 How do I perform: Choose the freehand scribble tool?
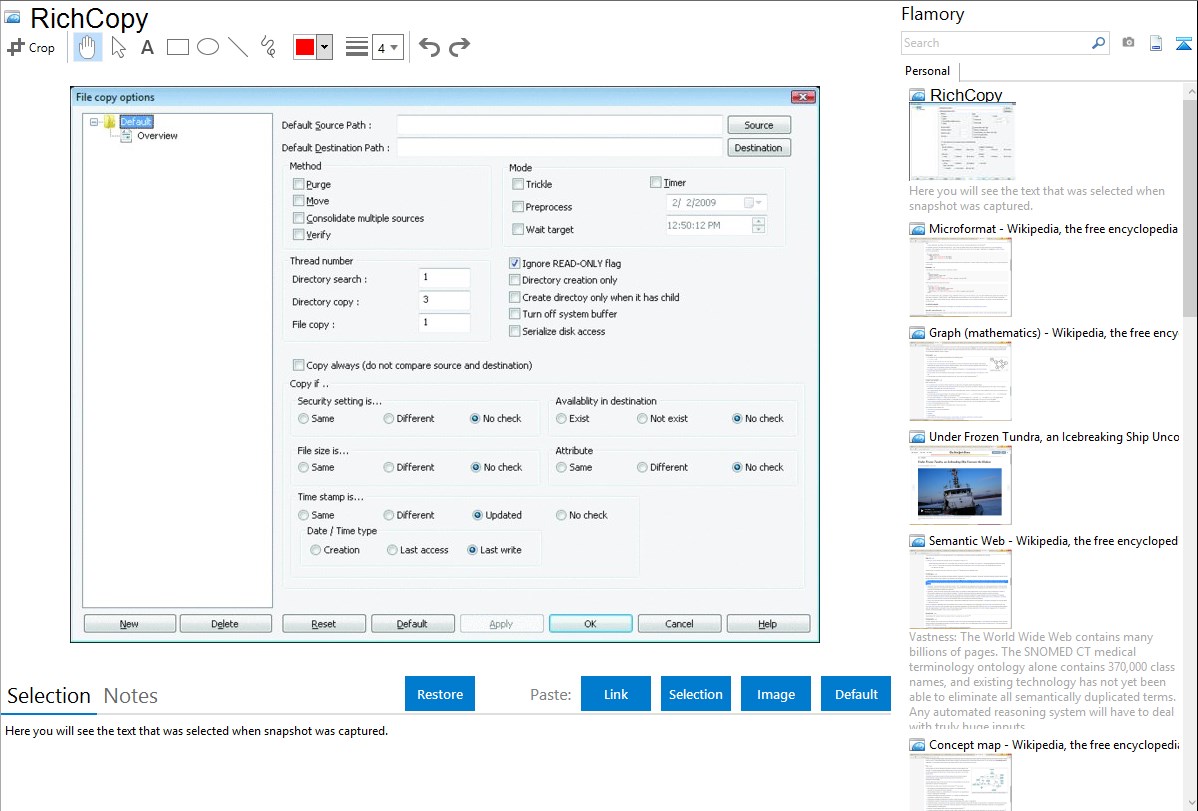click(268, 47)
